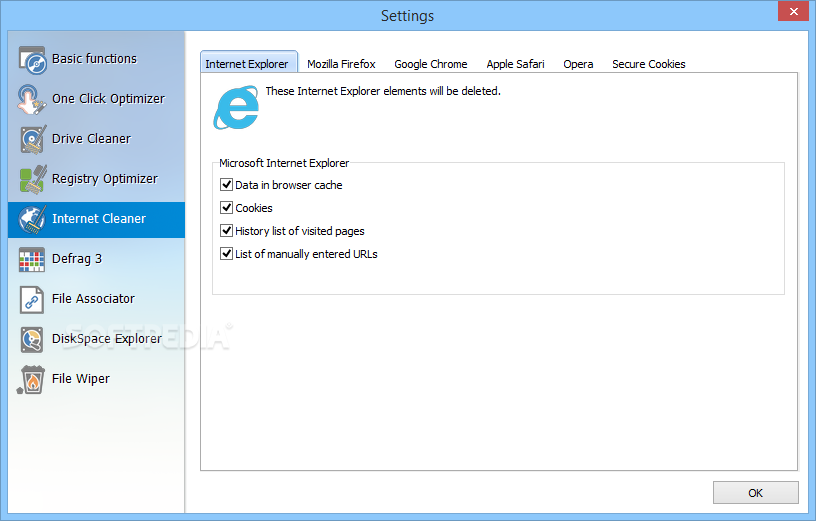Click the Settings window title
The width and height of the screenshot is (816, 521).
(x=407, y=16)
